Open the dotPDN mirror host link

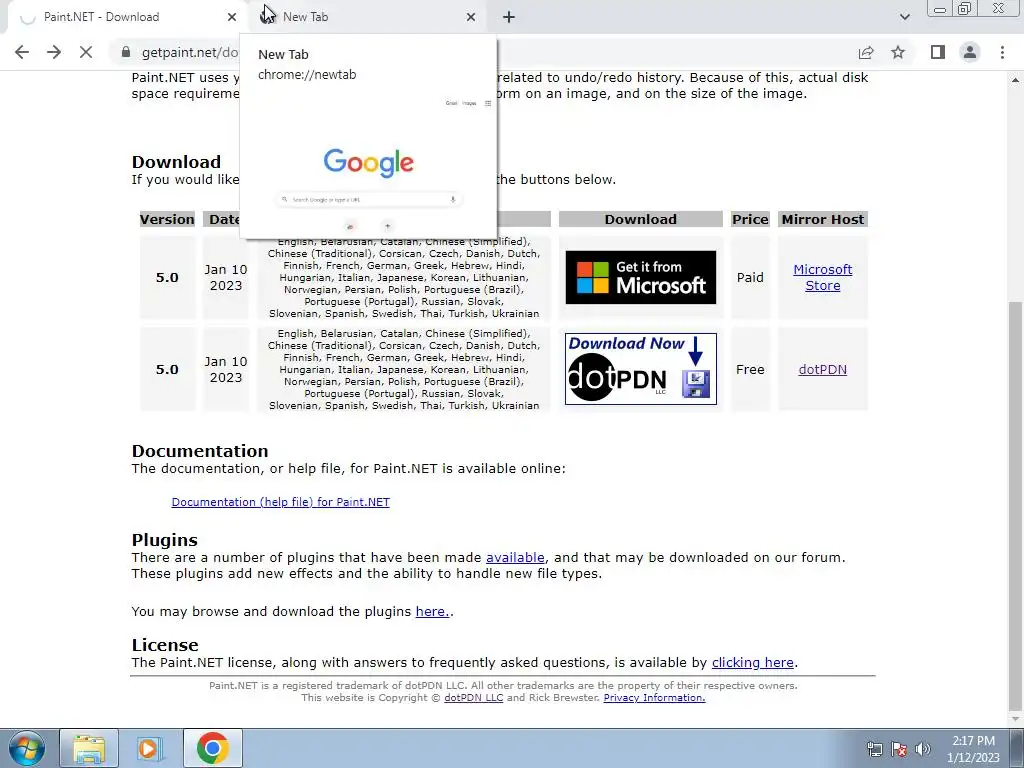[x=822, y=370]
